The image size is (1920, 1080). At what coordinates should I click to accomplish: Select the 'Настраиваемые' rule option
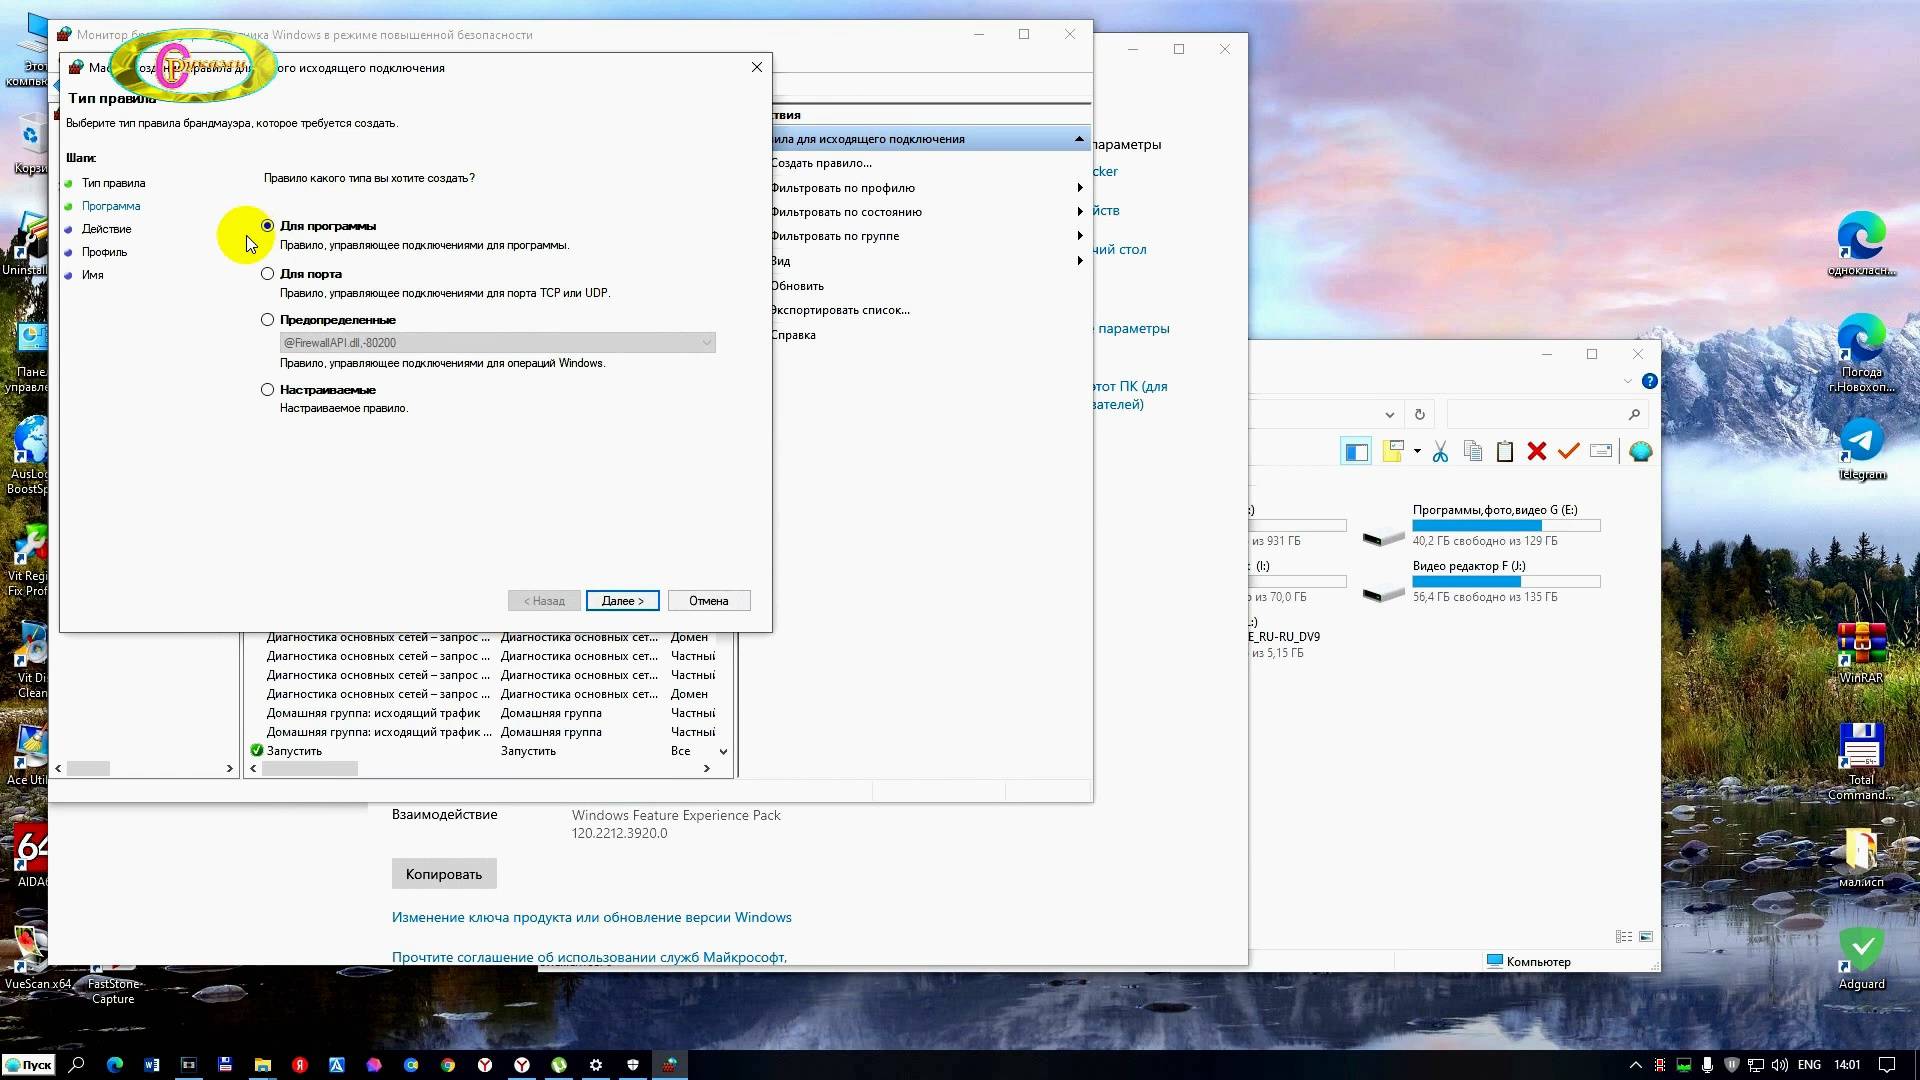coord(267,390)
